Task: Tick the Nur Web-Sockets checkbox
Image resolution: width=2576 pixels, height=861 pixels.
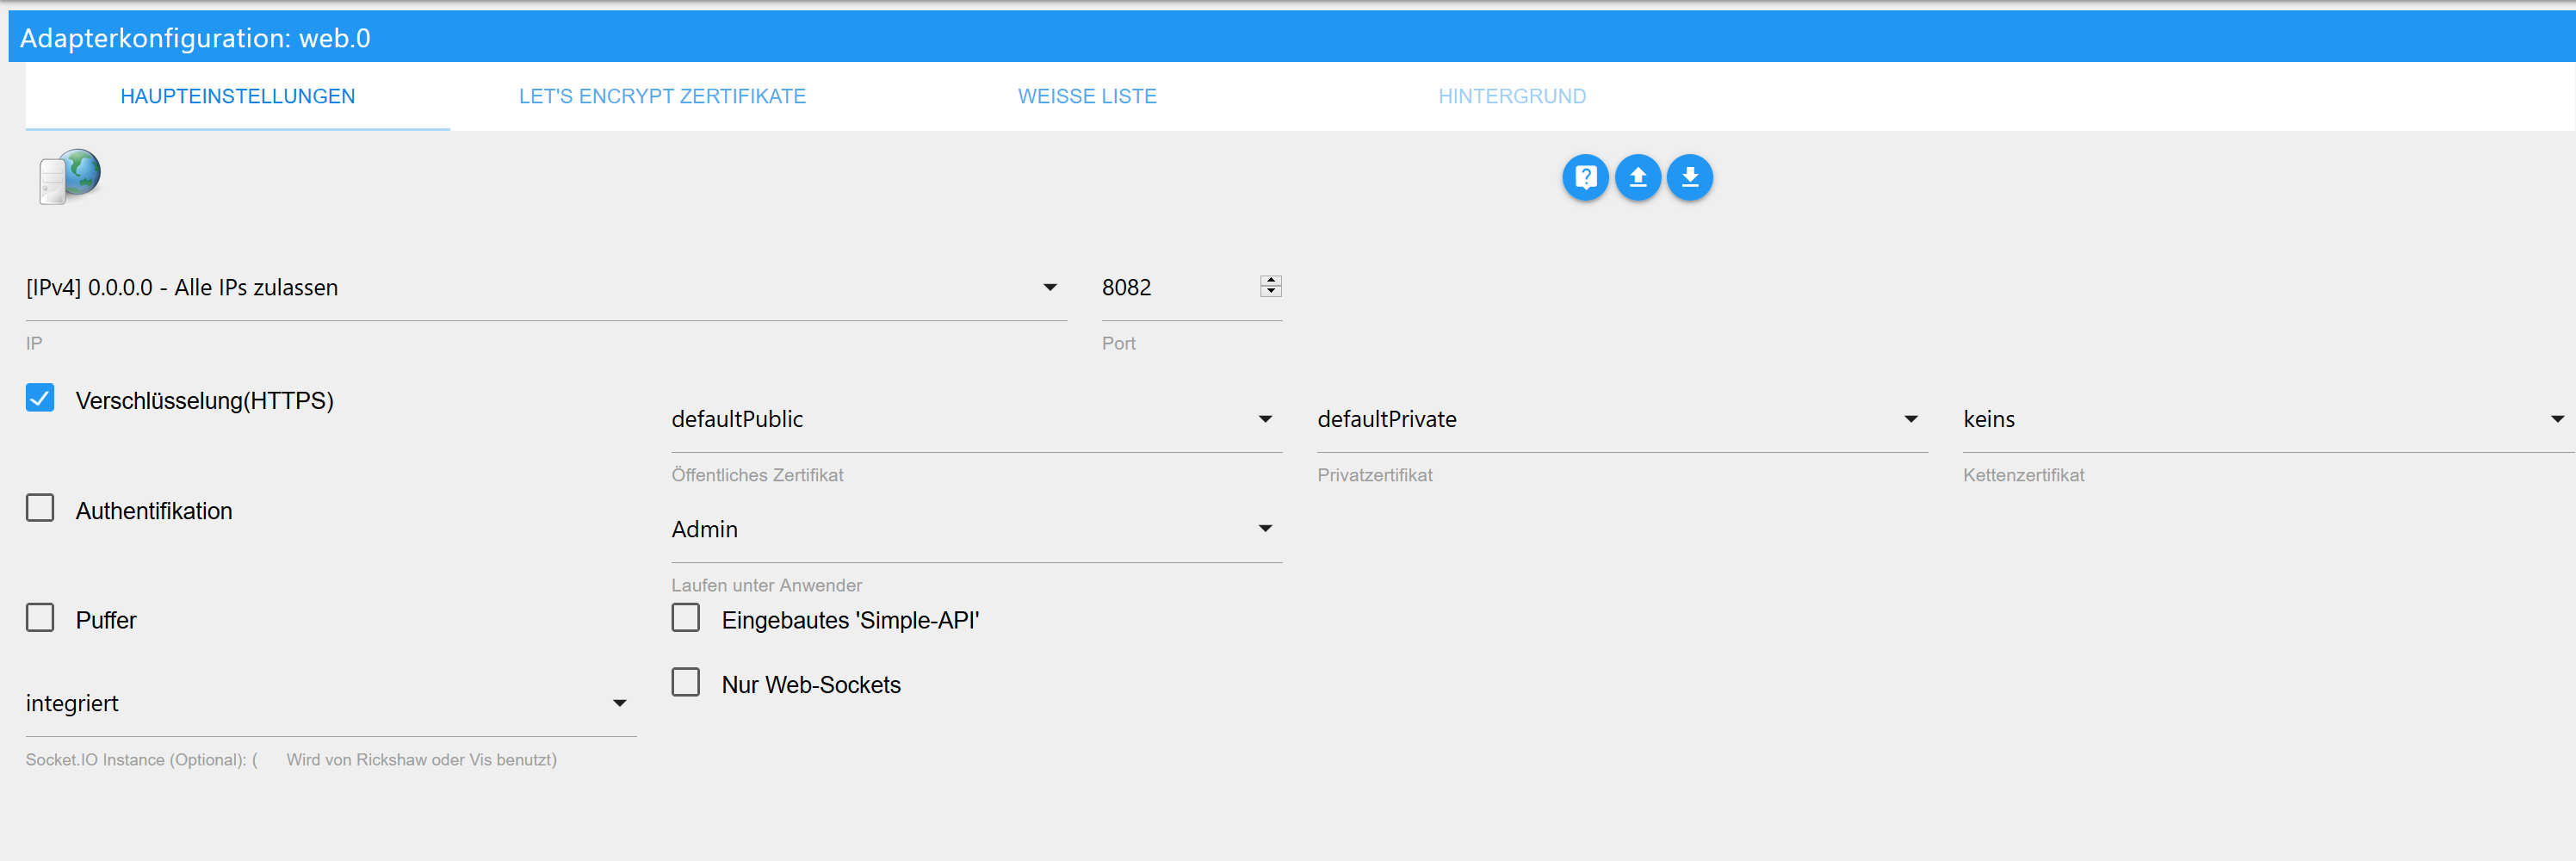Action: click(686, 683)
